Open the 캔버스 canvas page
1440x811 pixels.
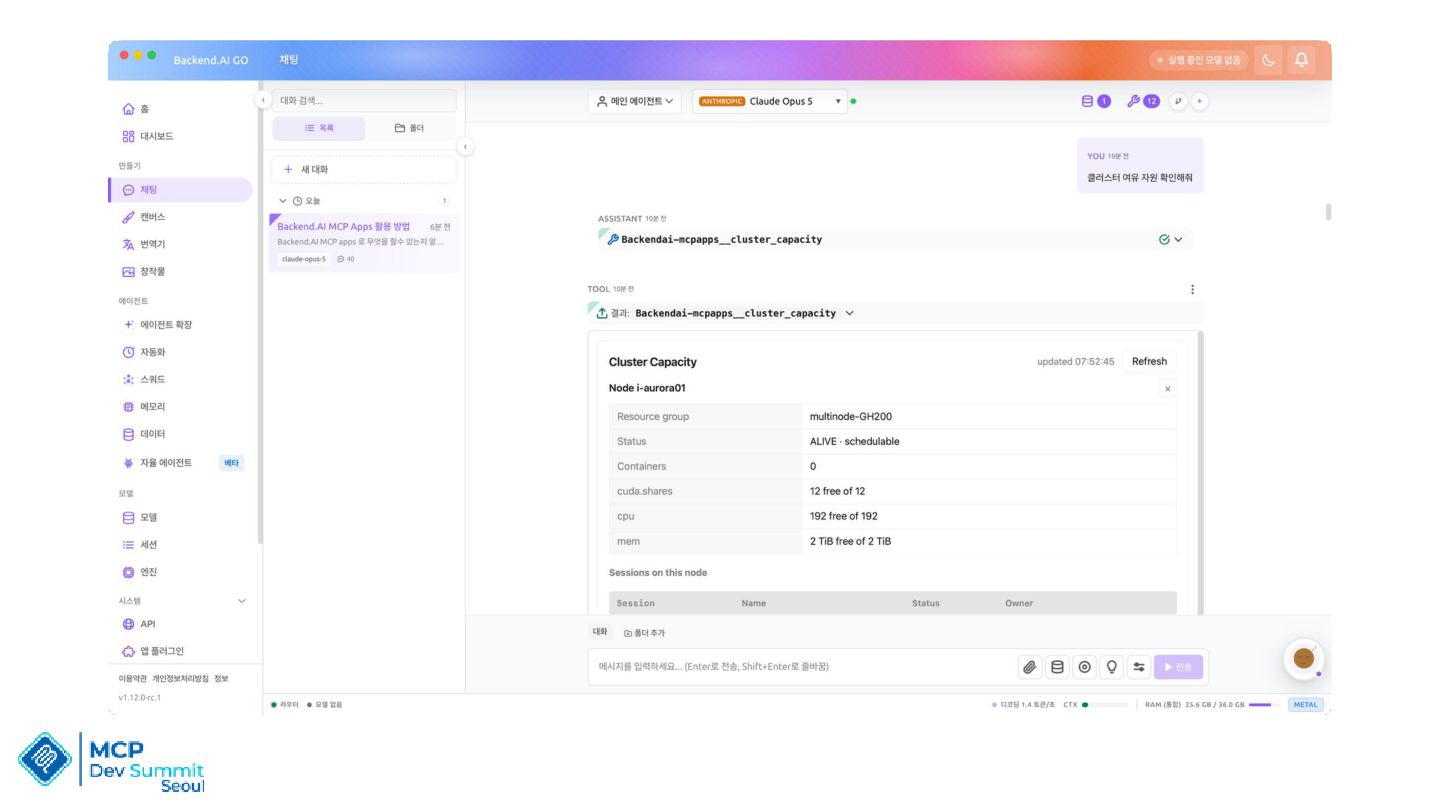click(180, 217)
